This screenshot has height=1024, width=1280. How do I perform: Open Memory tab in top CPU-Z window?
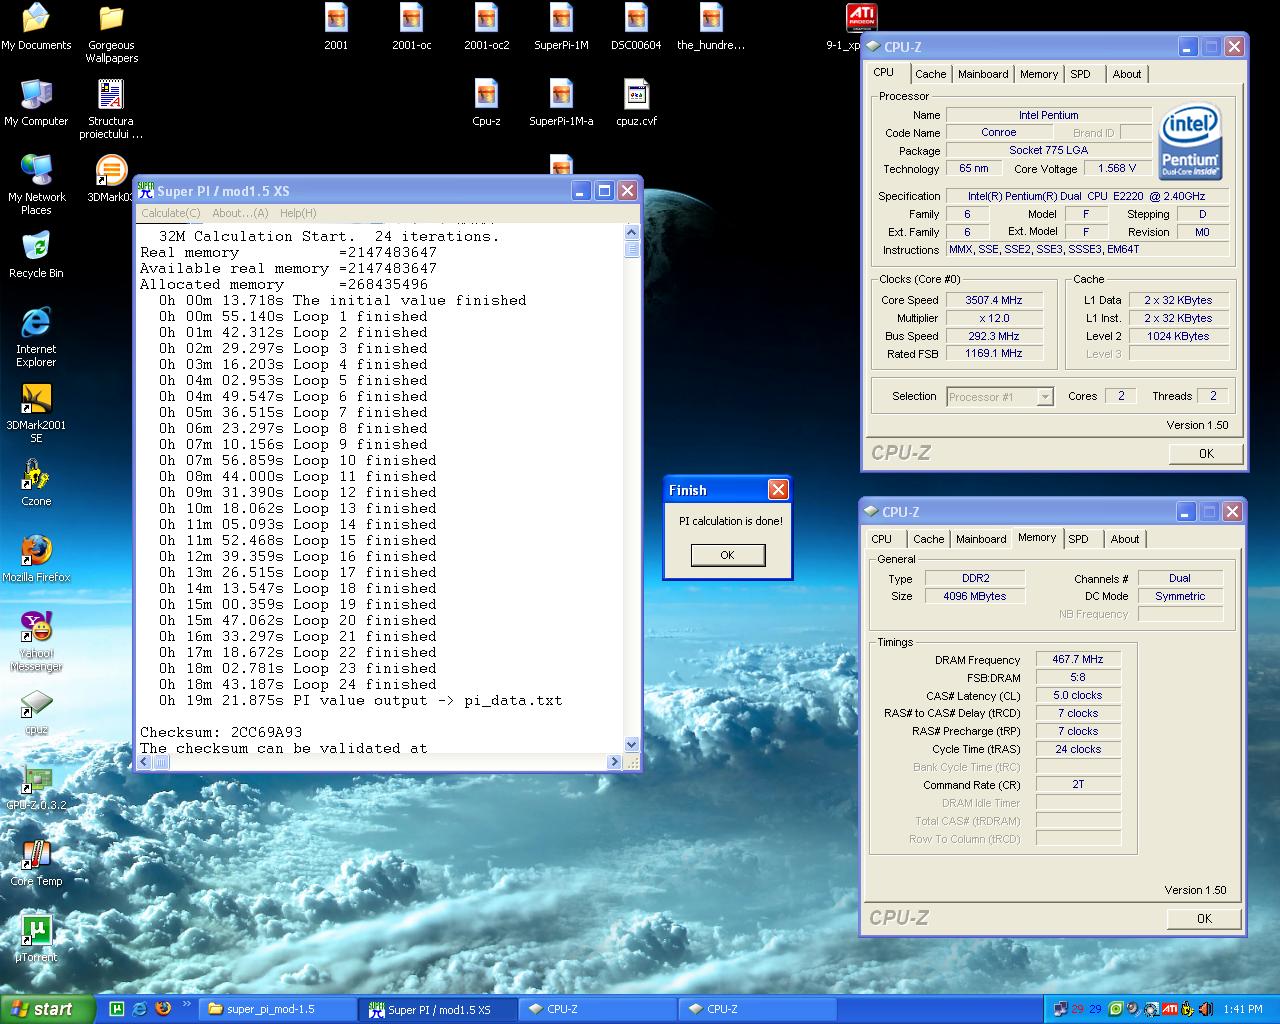(x=1039, y=74)
